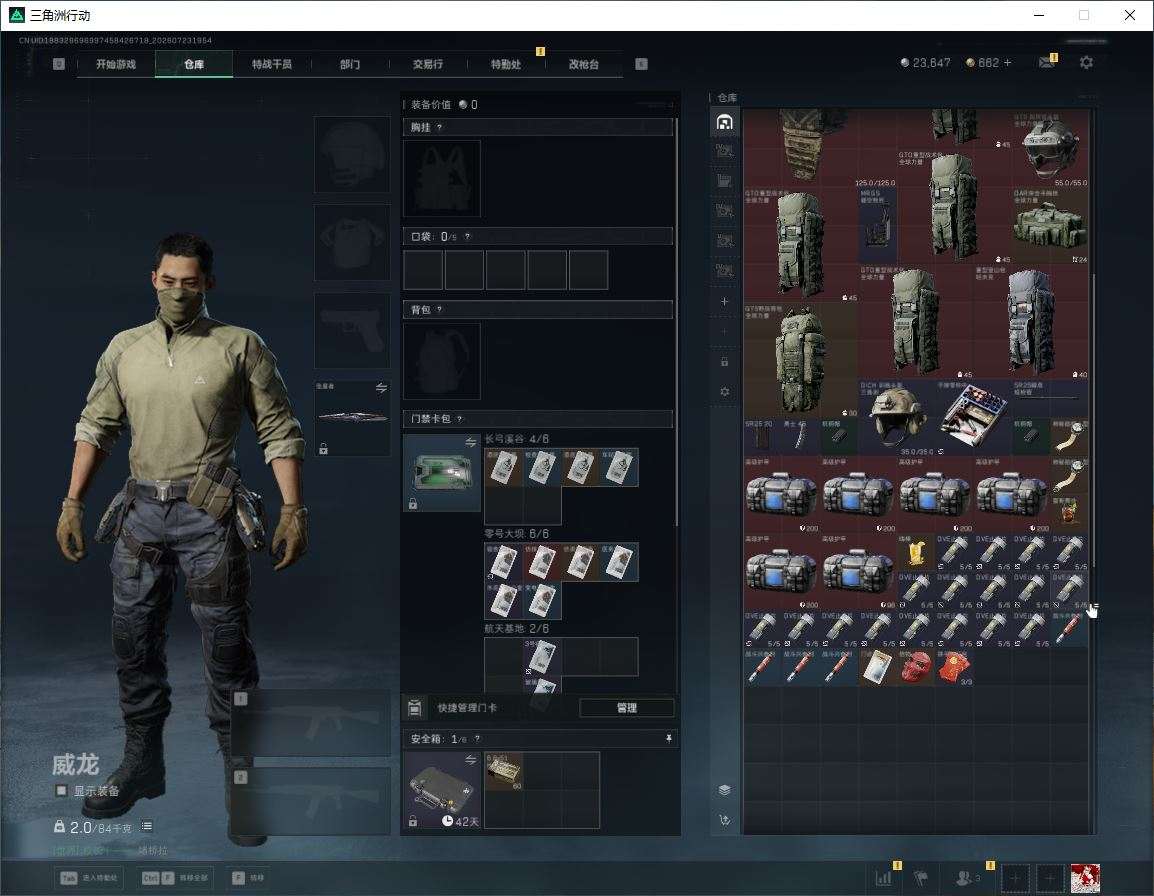Click swap arrows on secure case slot

click(470, 760)
